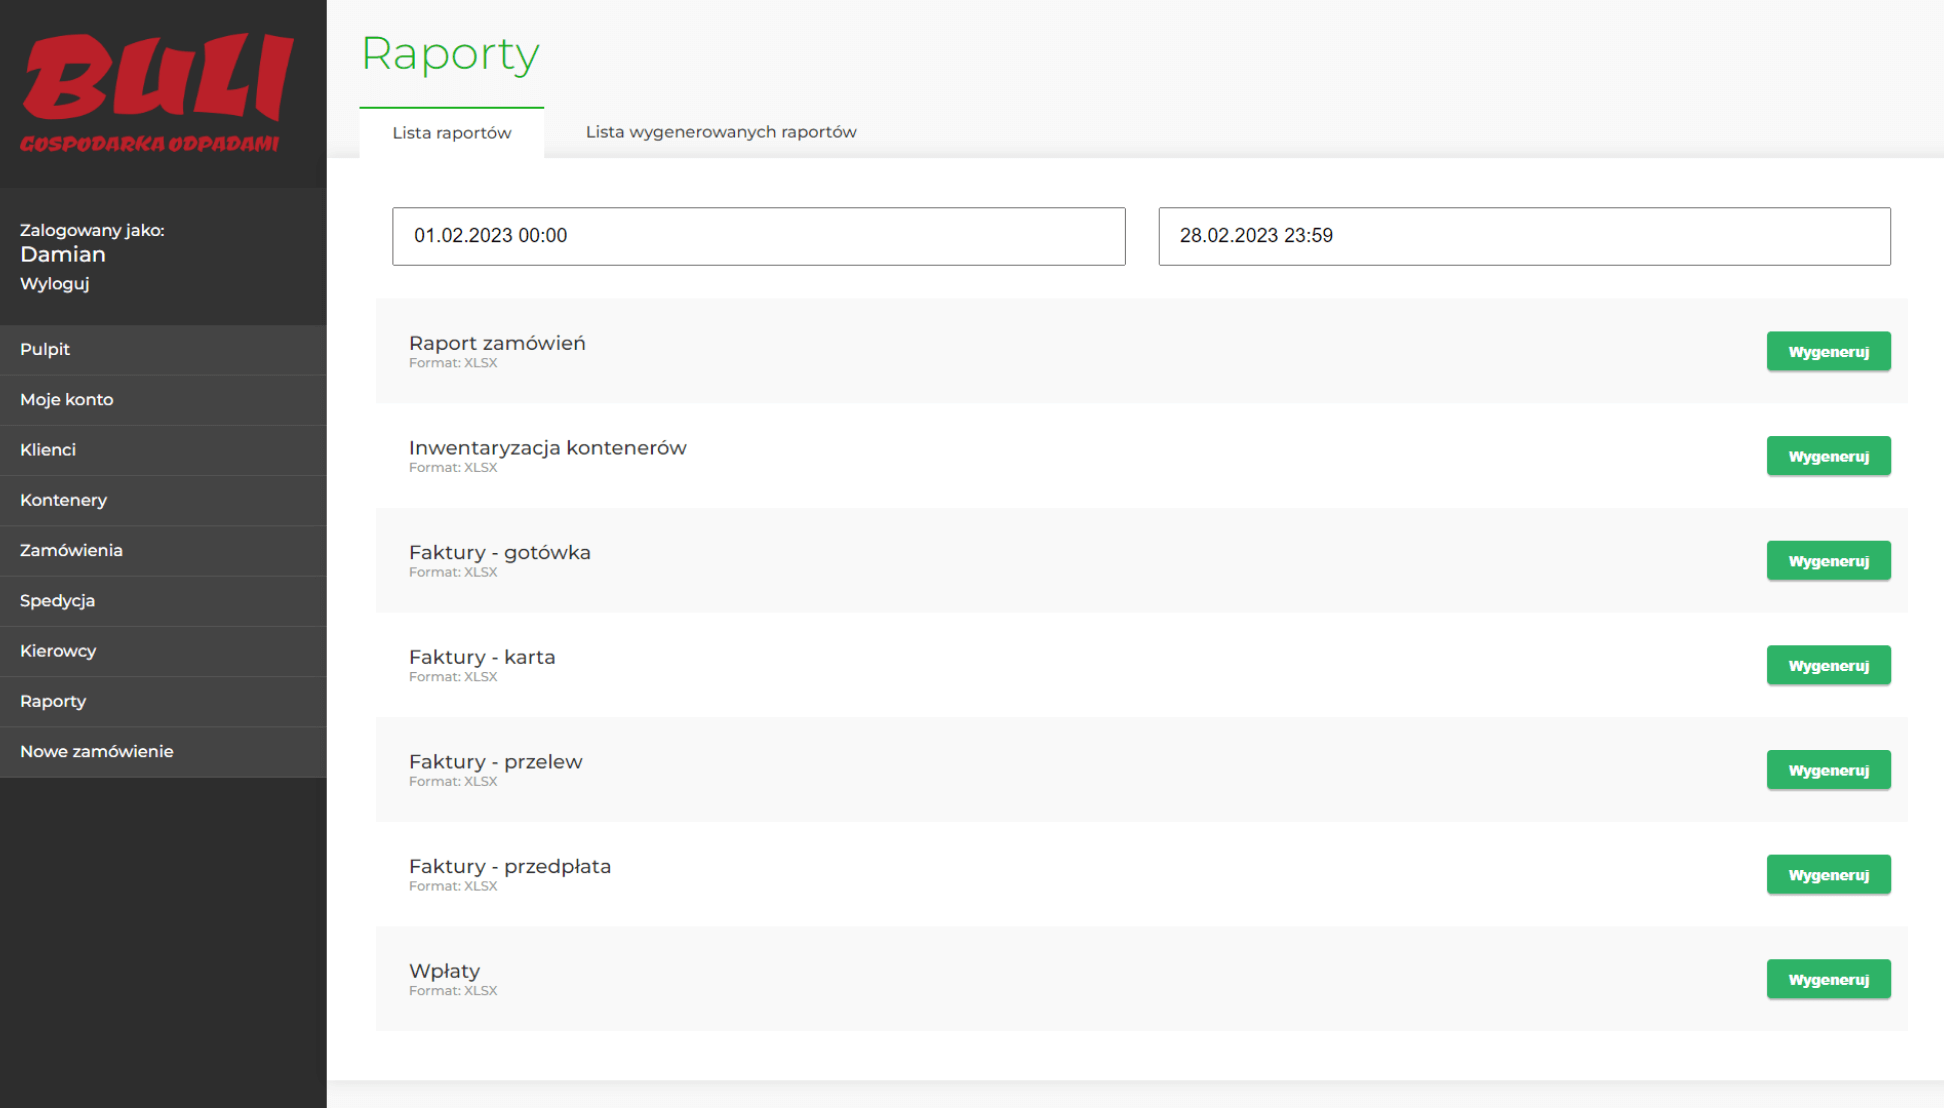Click the end date field 28.02.2023

click(x=1523, y=236)
